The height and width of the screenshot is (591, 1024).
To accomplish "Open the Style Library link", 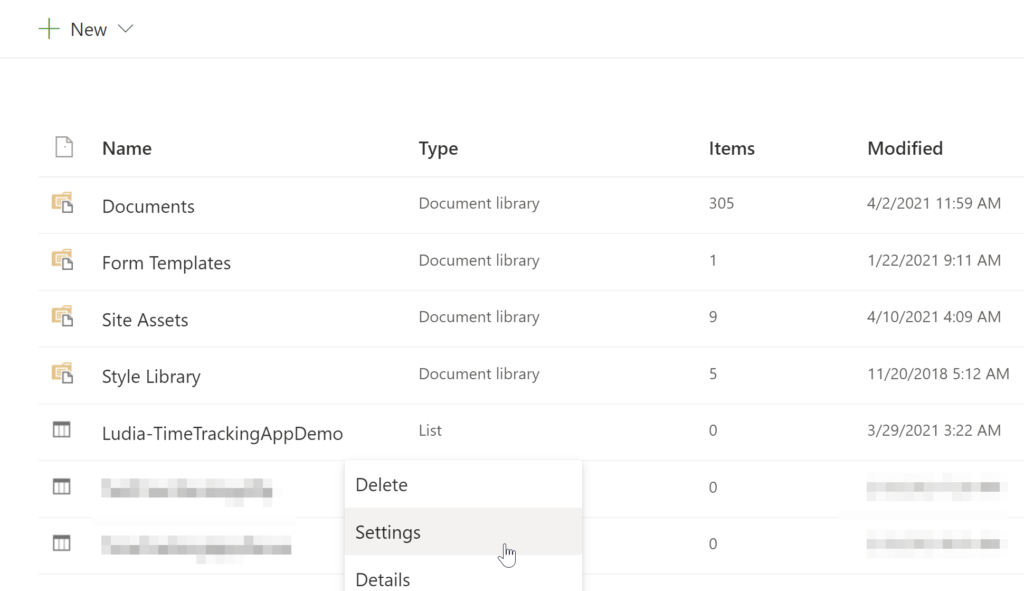I will pos(151,377).
